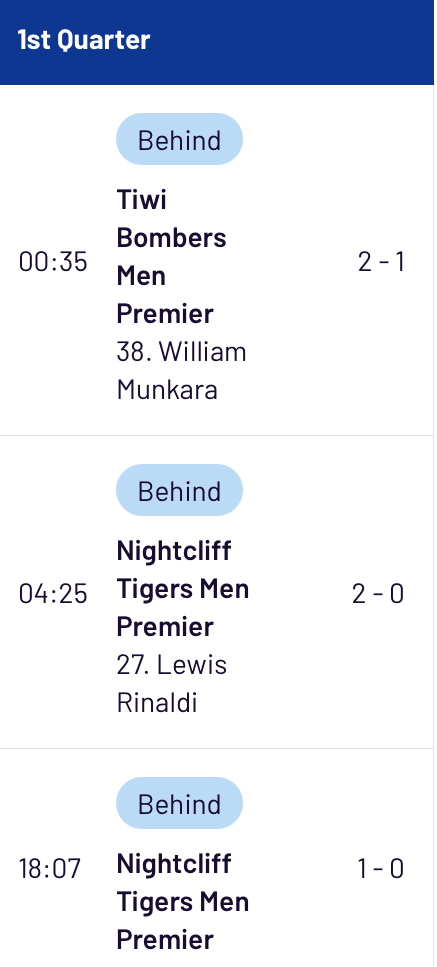Click the 04:25 timestamp
The image size is (437, 967).
[53, 594]
